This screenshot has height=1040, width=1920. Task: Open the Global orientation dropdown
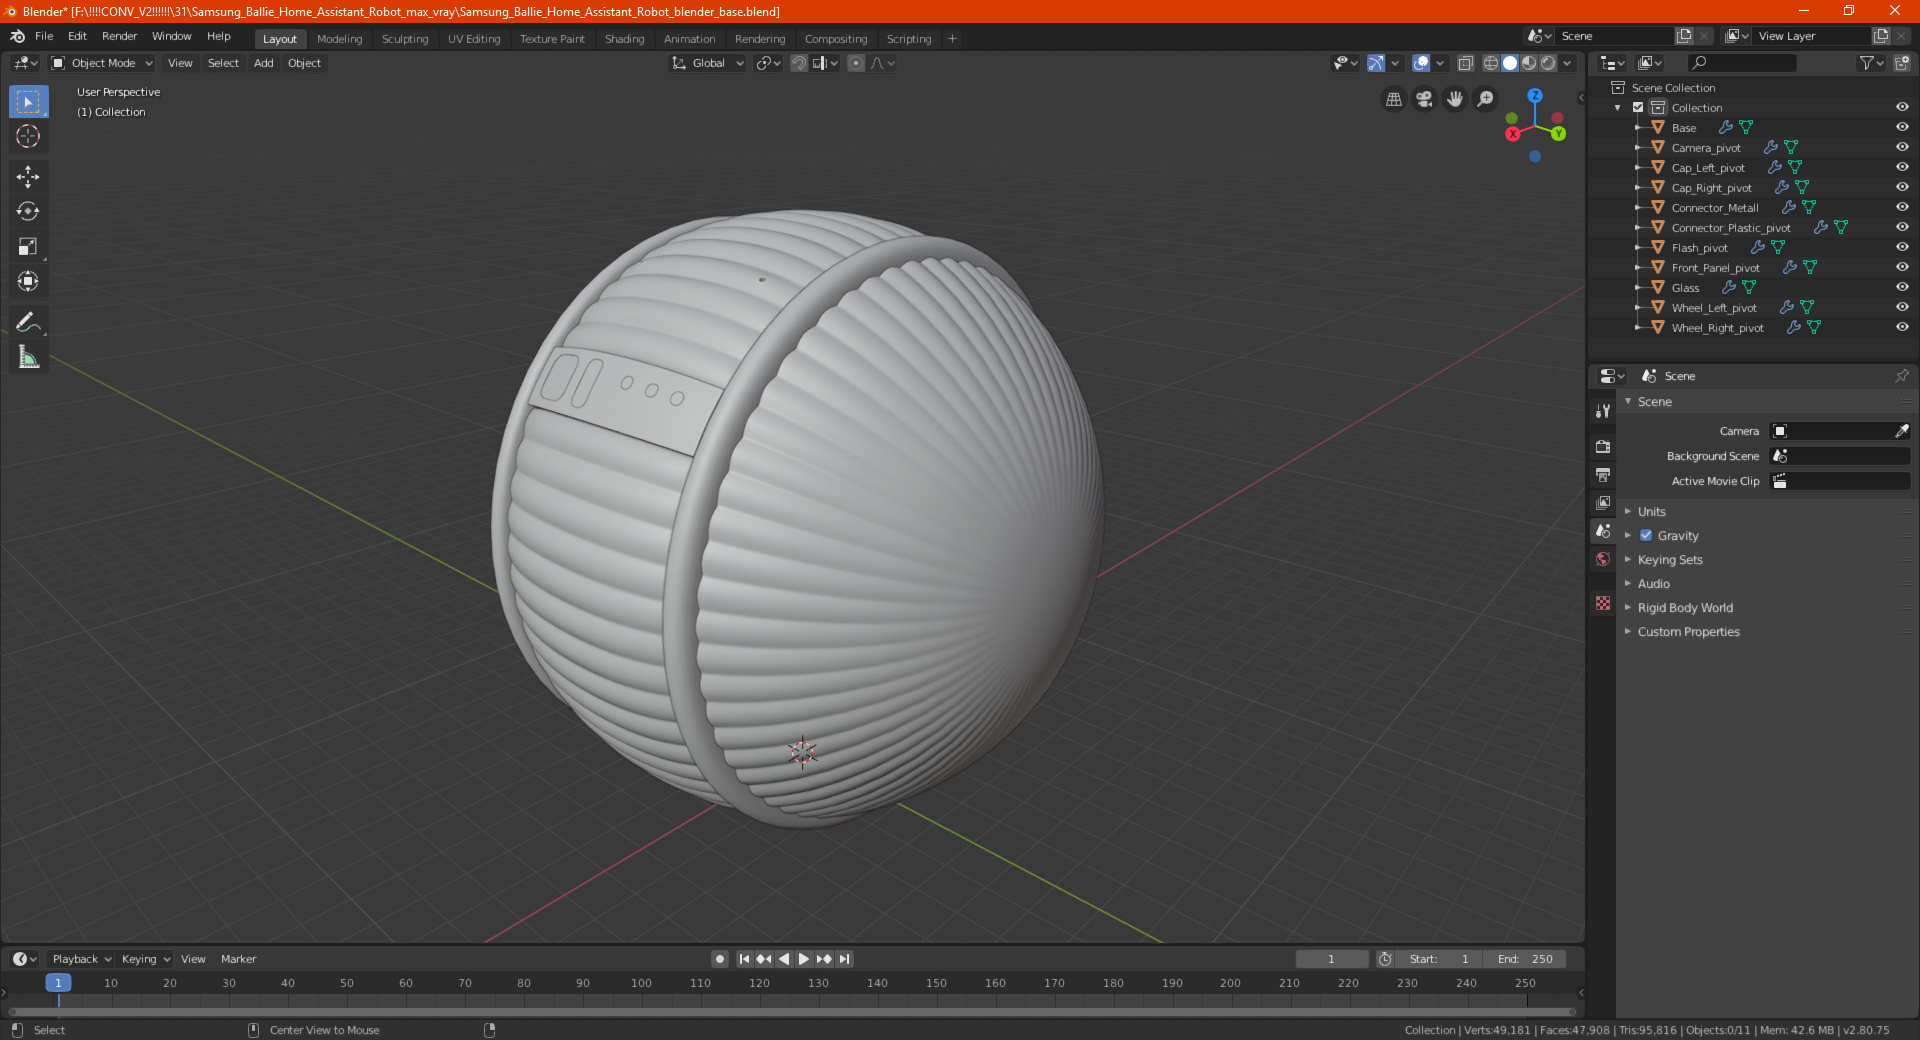tap(707, 63)
